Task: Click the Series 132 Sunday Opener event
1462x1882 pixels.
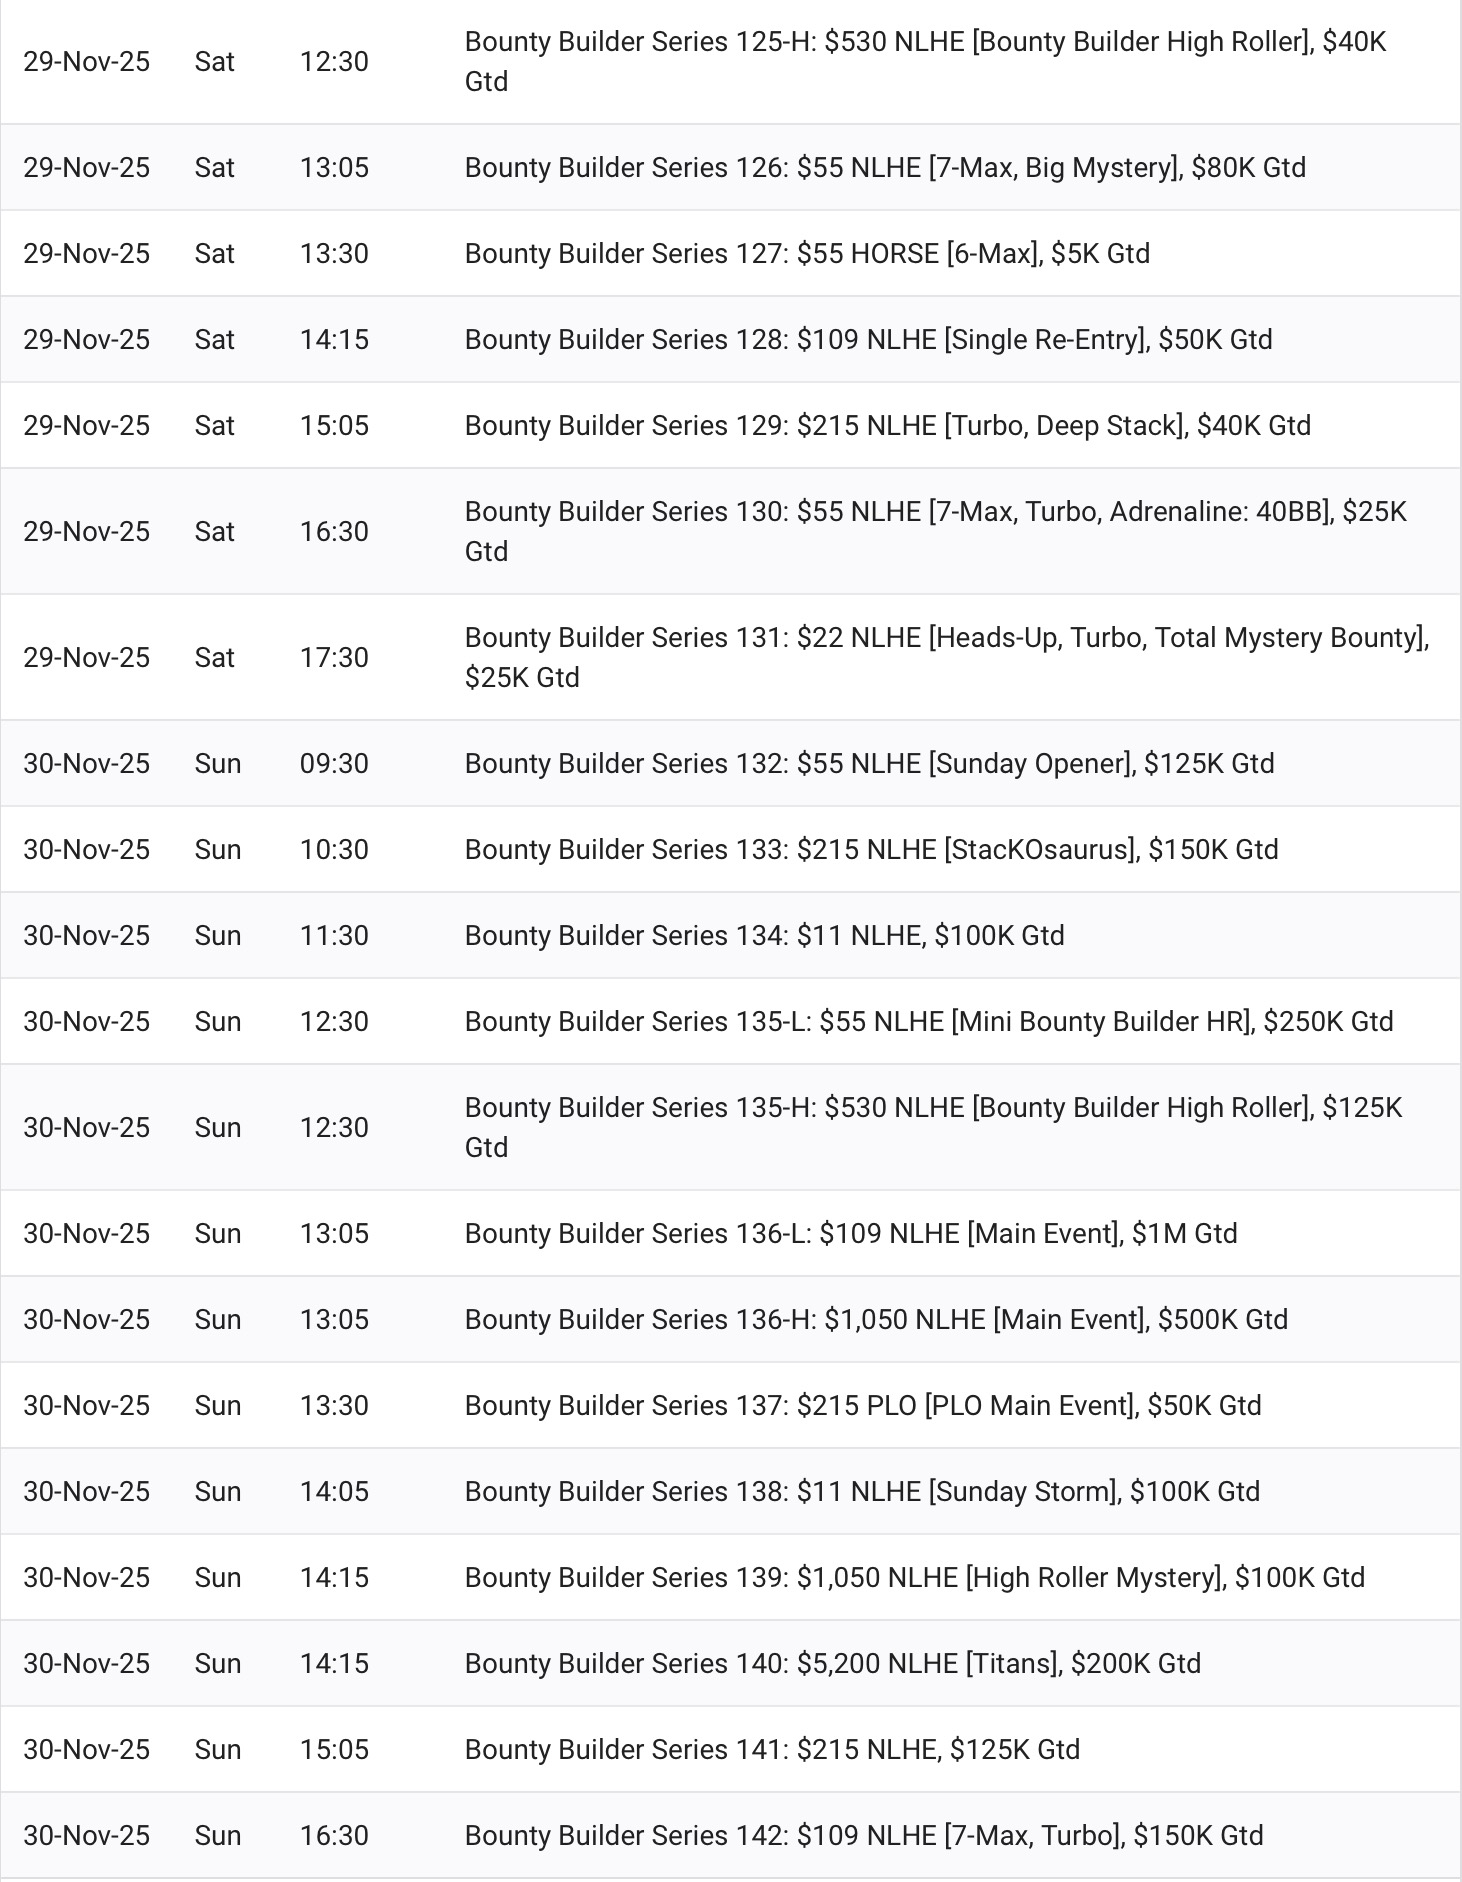Action: [869, 763]
